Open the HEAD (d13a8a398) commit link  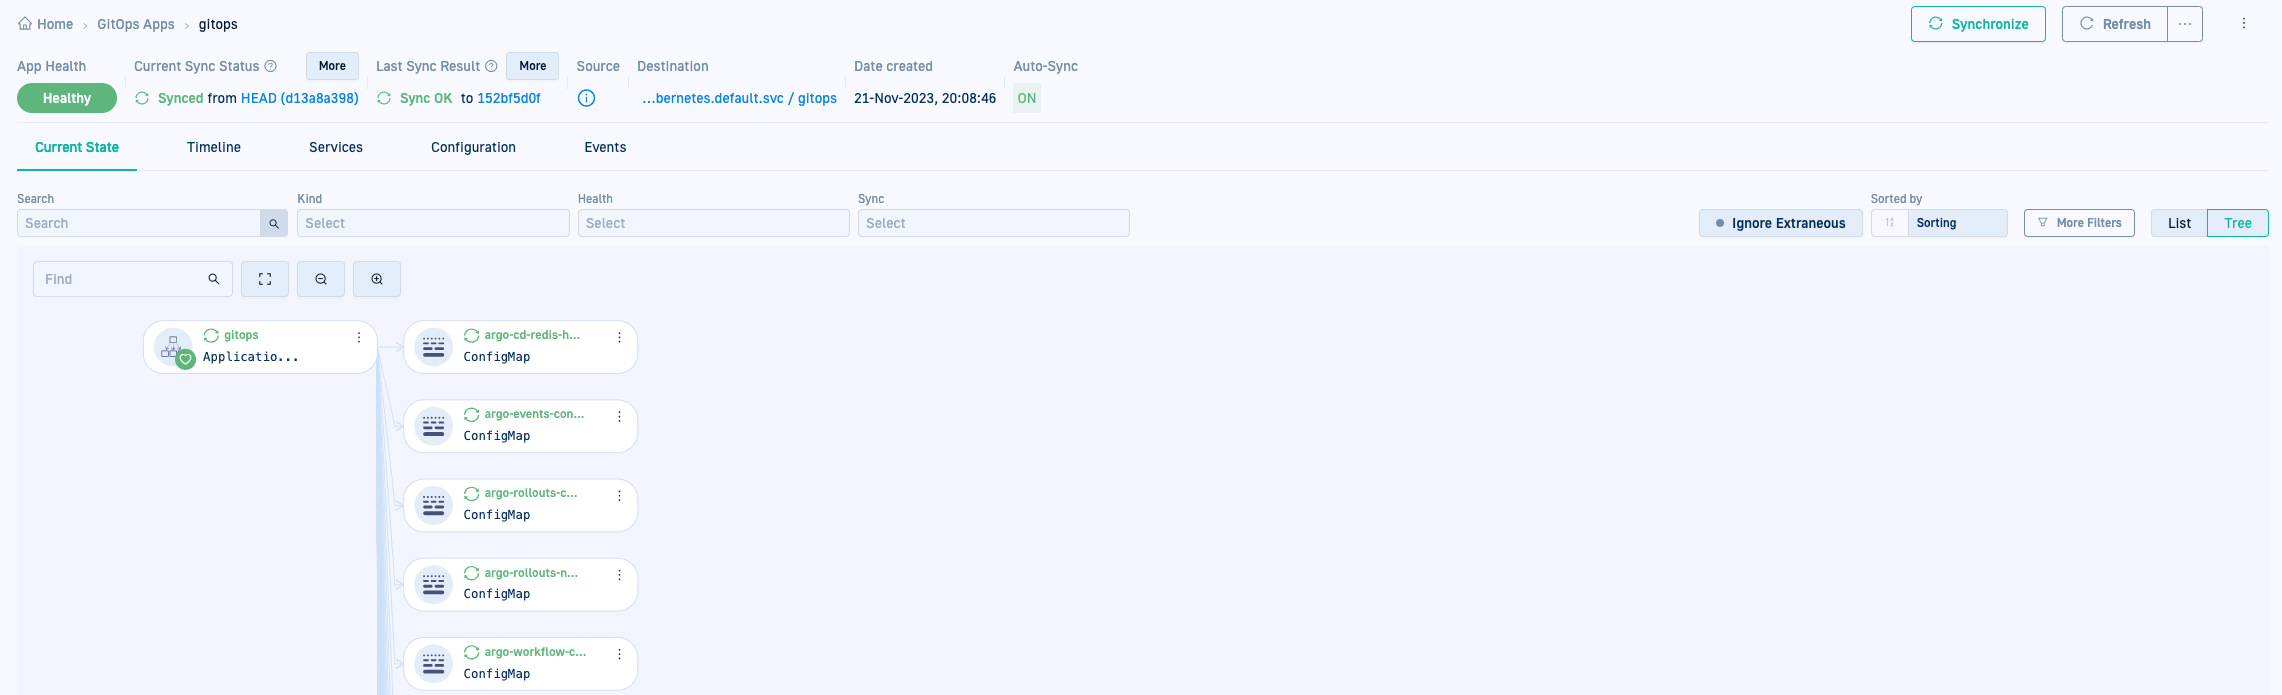pyautogui.click(x=300, y=98)
